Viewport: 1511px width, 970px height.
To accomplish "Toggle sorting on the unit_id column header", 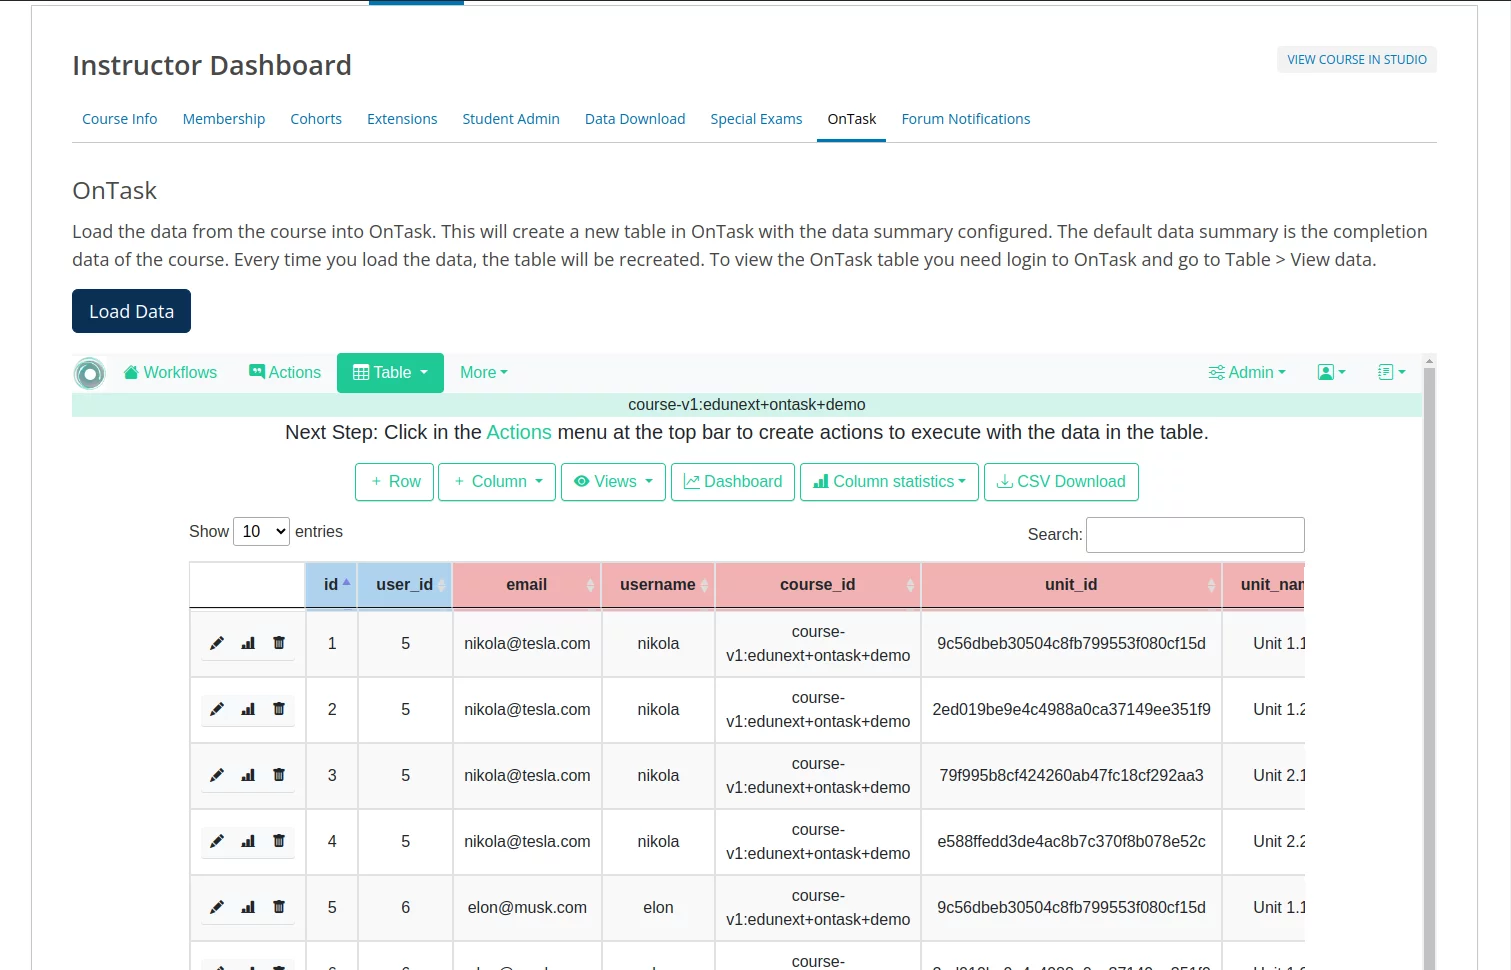I will (1071, 585).
